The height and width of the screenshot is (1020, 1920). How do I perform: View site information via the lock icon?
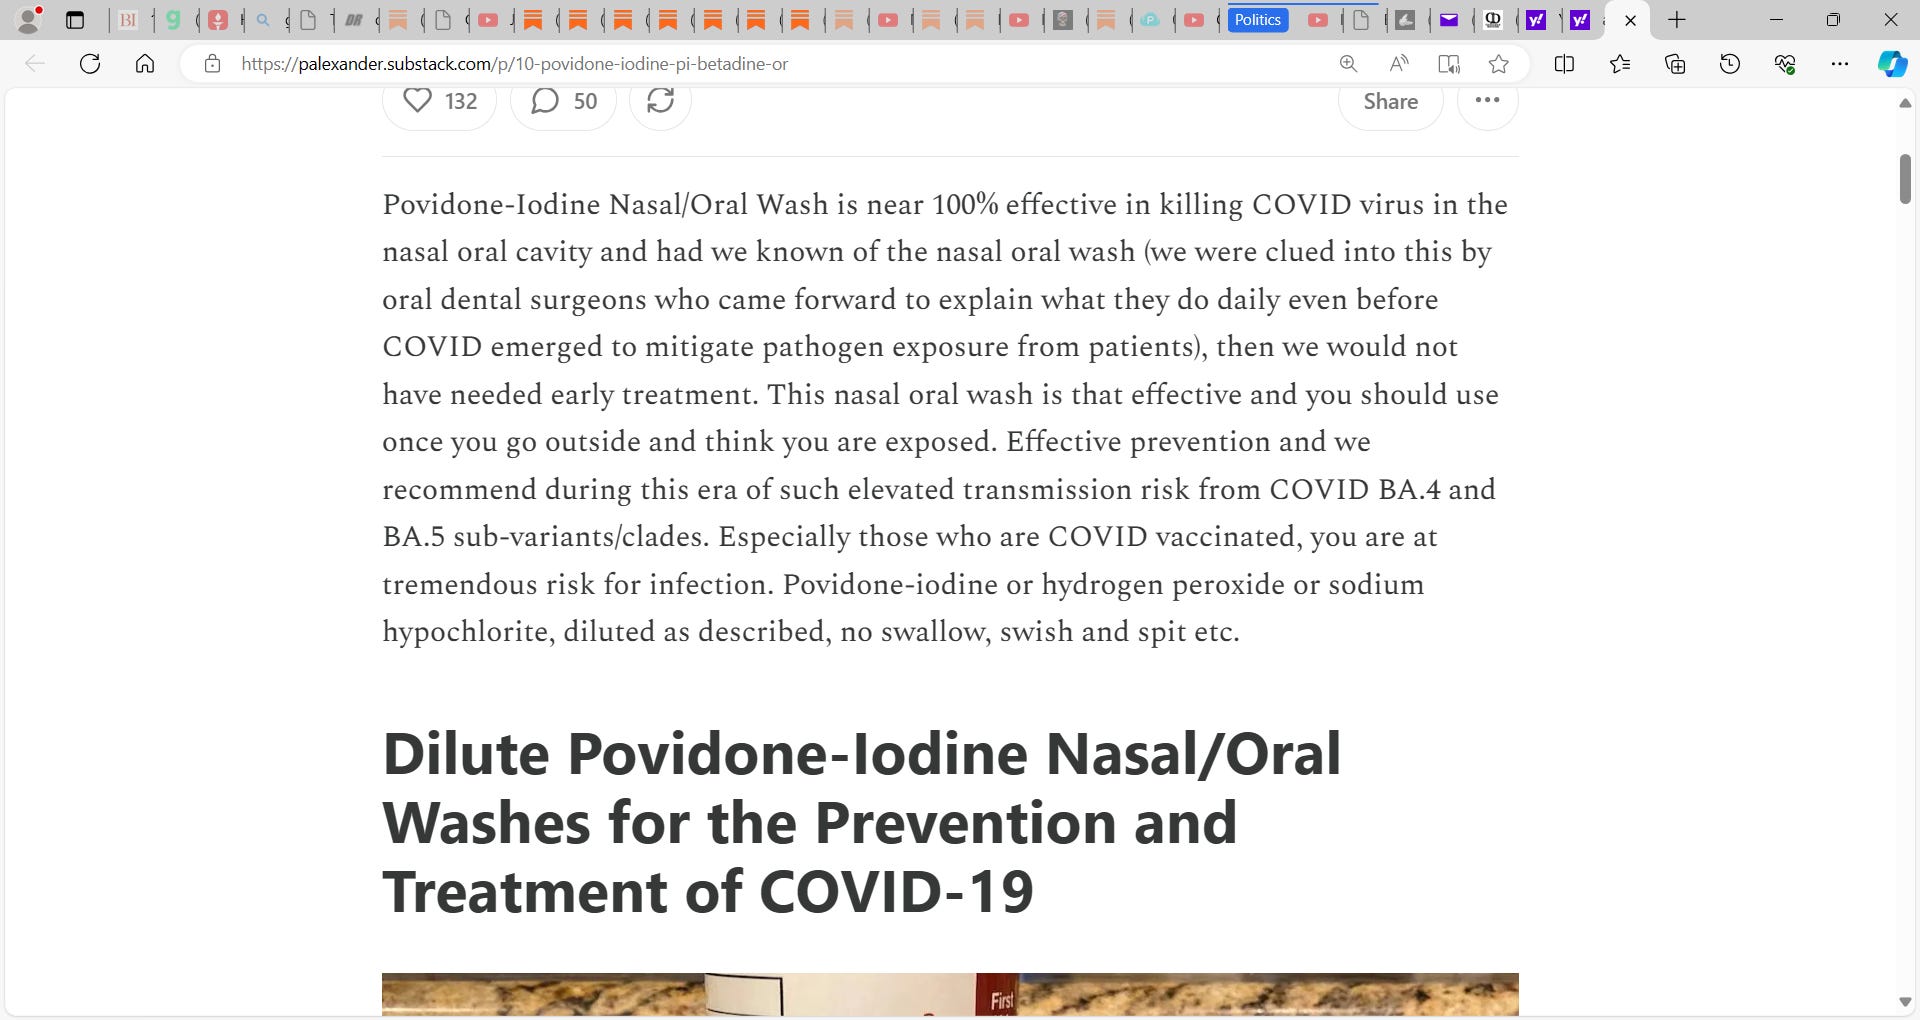[x=212, y=64]
